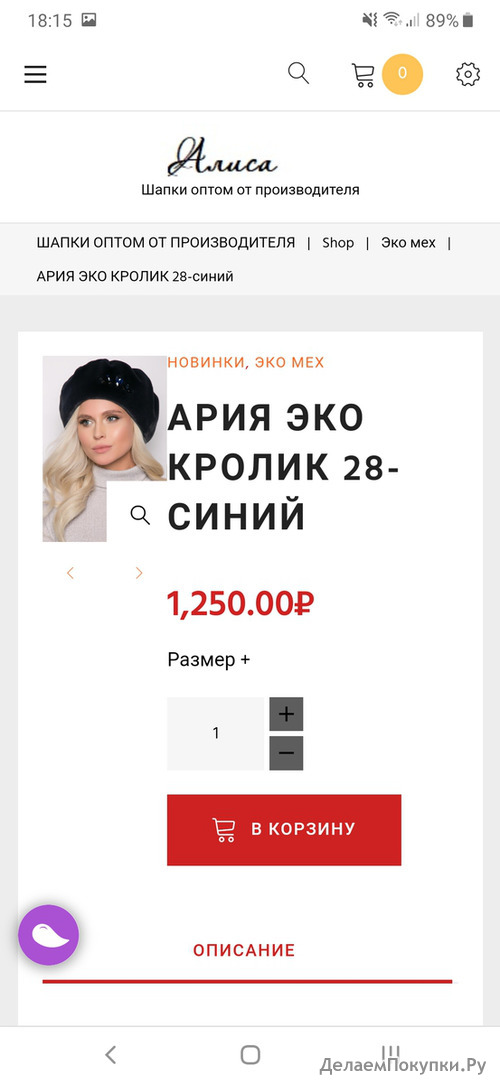
Task: Select the ОПИСАНИЕ tab
Action: (x=244, y=950)
